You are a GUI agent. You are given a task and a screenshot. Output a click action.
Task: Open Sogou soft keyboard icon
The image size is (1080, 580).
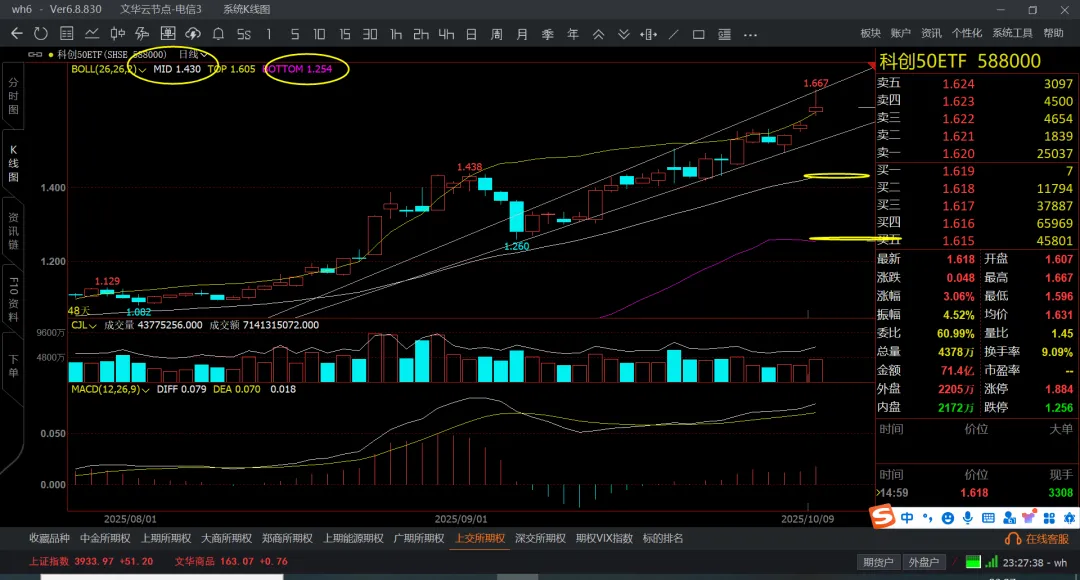pos(988,518)
